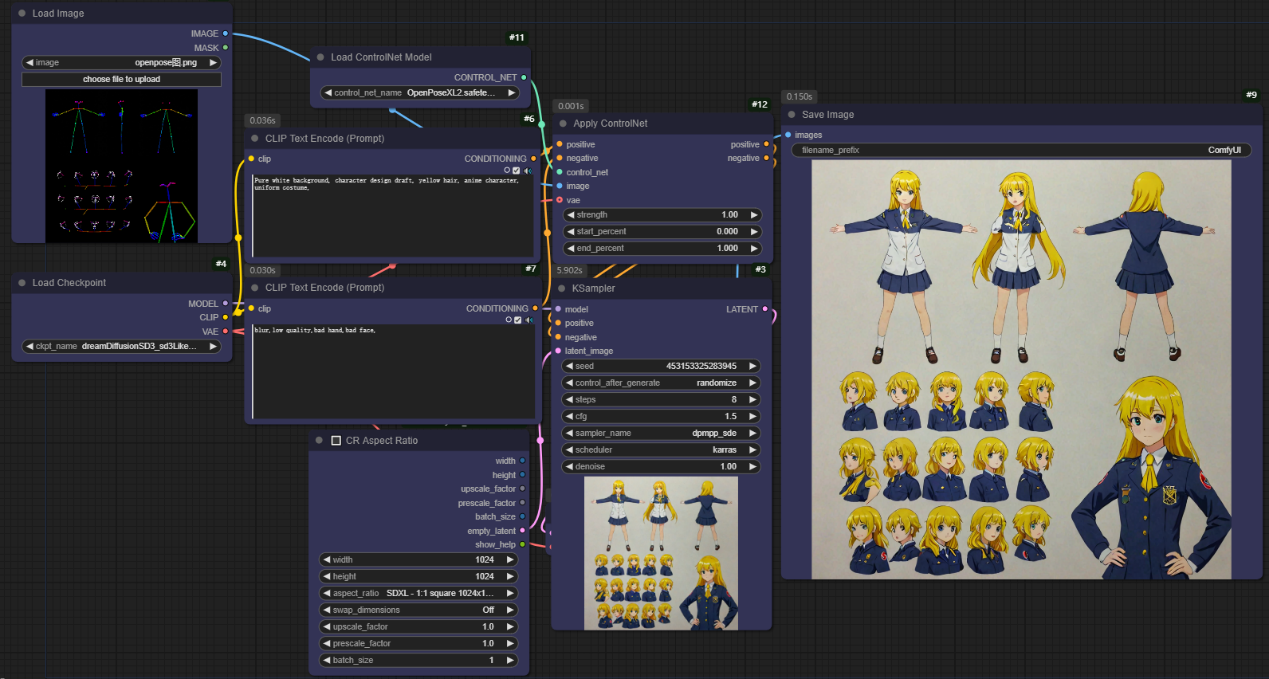This screenshot has height=679, width=1269.
Task: Open the sampler_name dropdown showing dpmpp_sde
Action: pyautogui.click(x=660, y=433)
